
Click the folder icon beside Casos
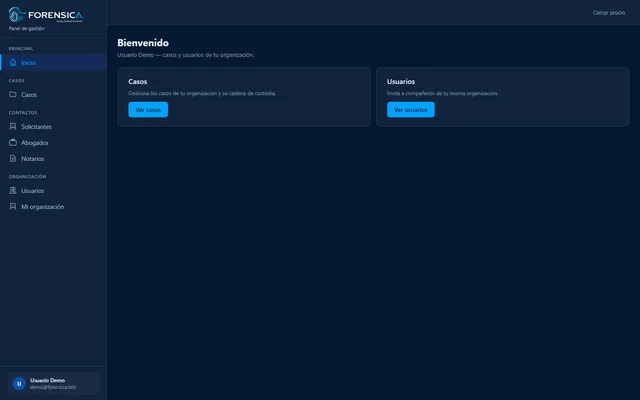(13, 94)
